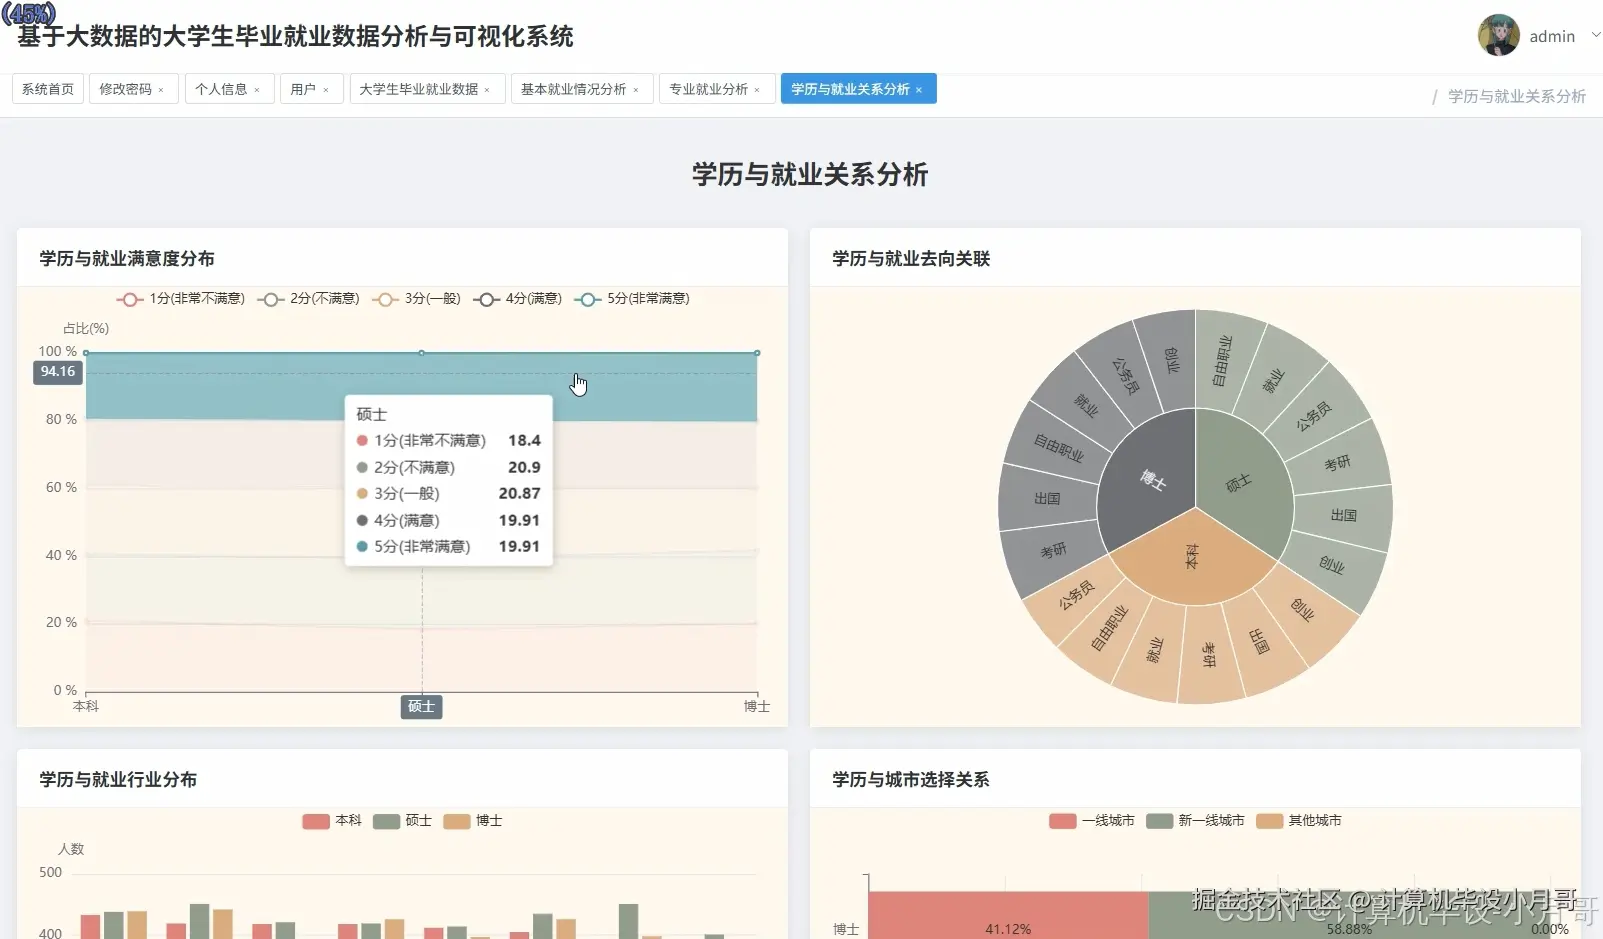Click the 学历与就业关系分析 breadcrumb
Screen dimensions: 1603x939
1517,96
